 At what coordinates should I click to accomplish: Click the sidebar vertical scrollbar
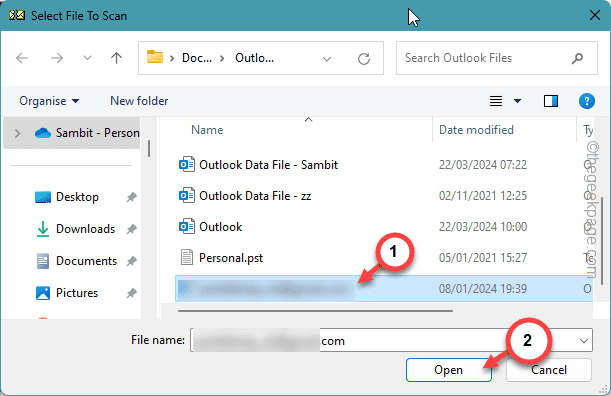point(149,148)
